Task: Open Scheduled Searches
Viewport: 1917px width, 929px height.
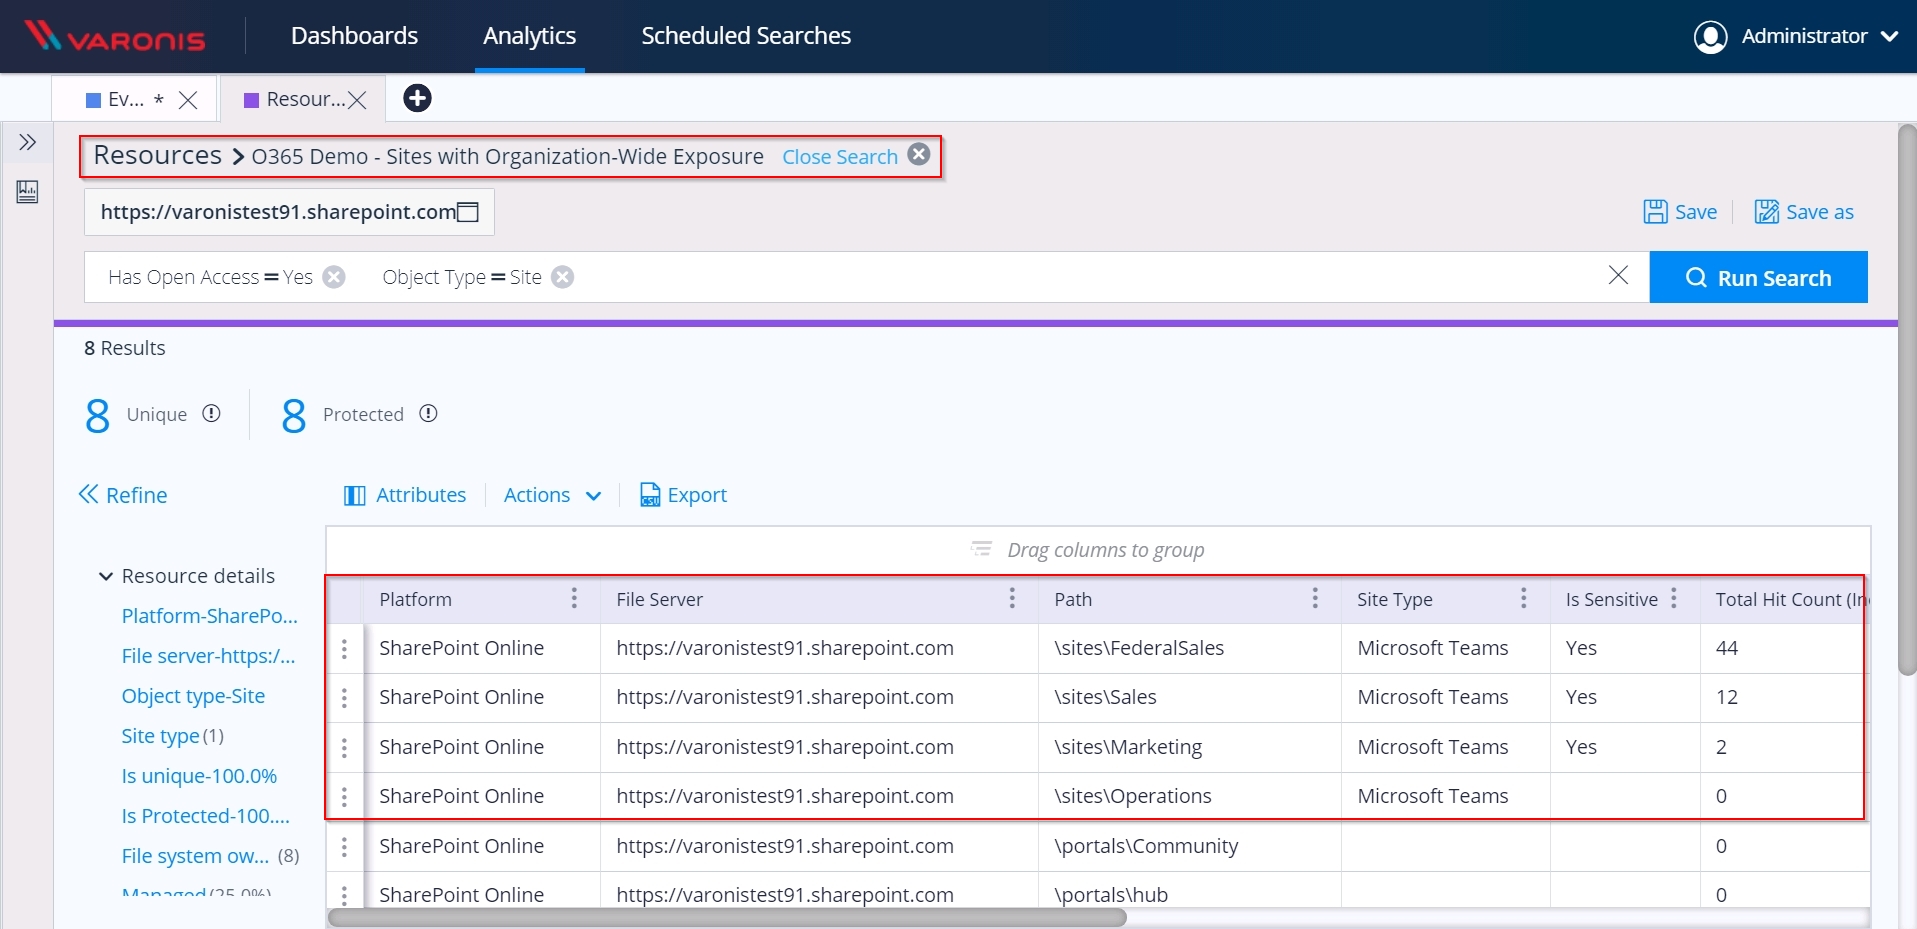Action: pos(746,36)
